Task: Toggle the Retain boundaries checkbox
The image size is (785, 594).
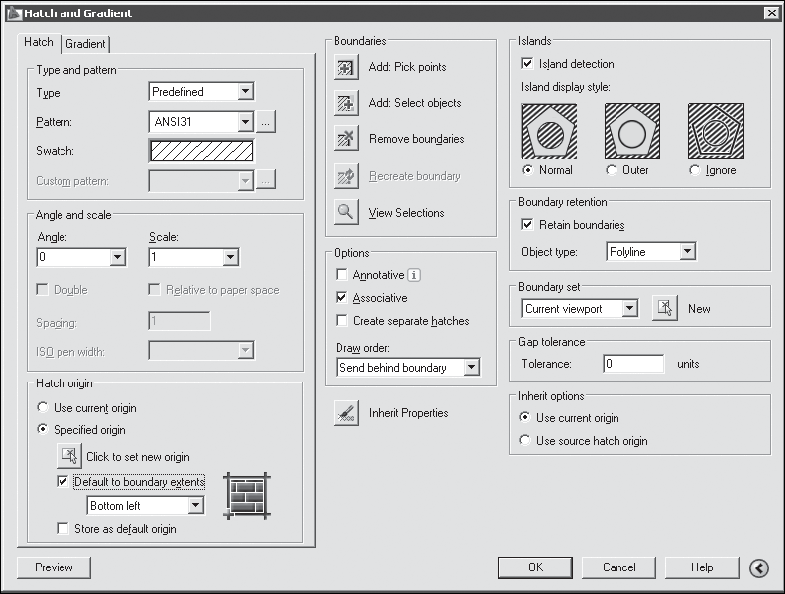Action: [527, 224]
